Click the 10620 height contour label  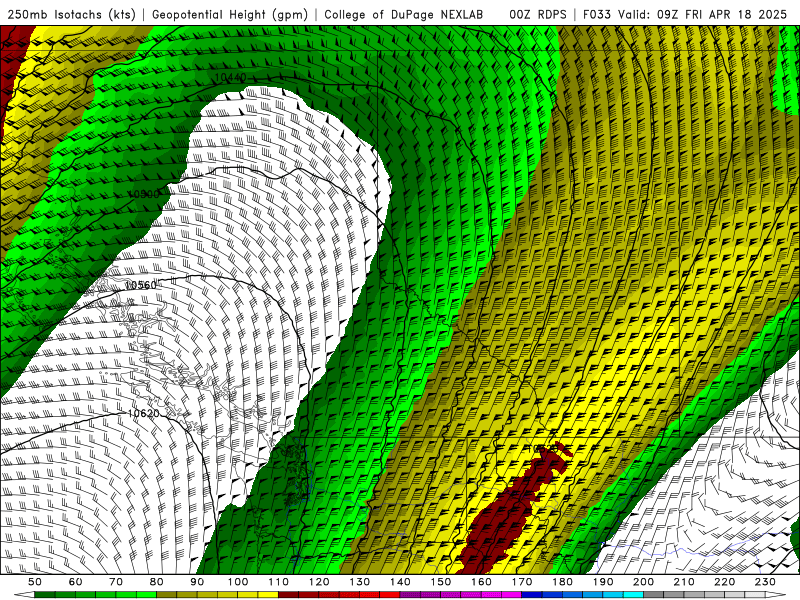[x=143, y=413]
